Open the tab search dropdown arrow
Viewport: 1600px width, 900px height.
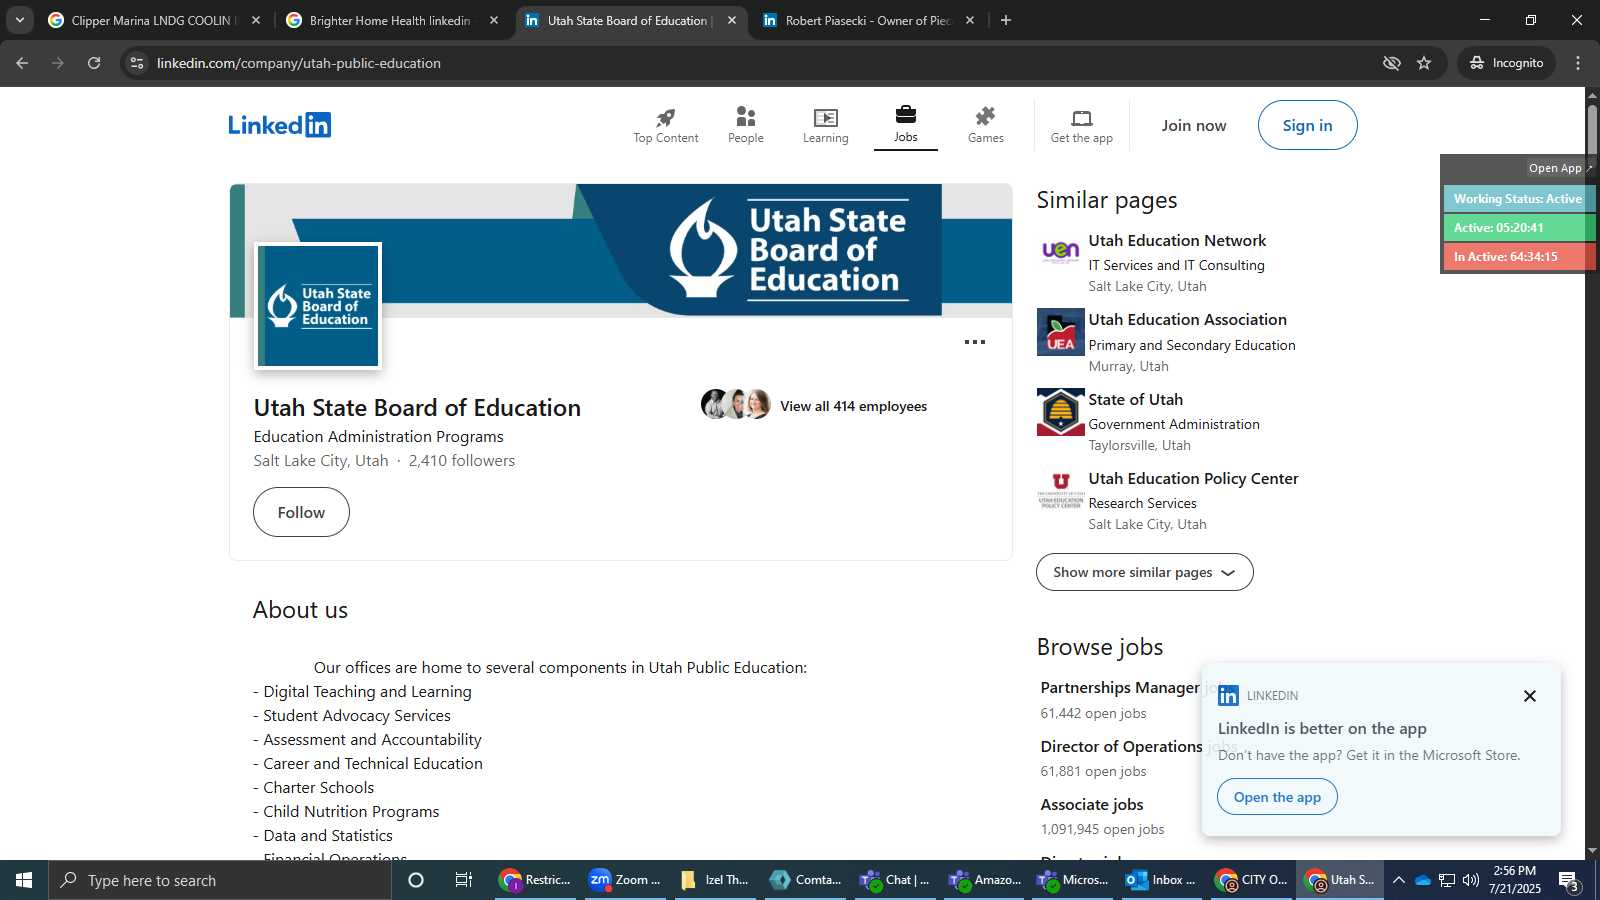tap(19, 20)
